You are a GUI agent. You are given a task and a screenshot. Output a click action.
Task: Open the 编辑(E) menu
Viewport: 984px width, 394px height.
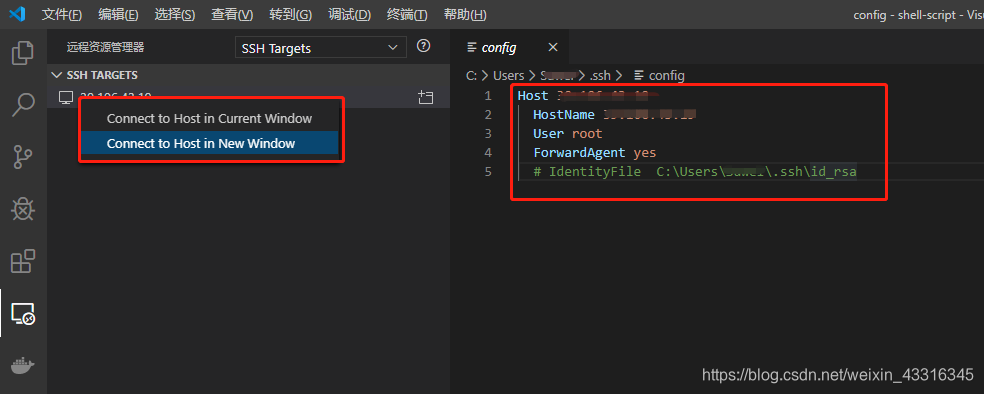coord(118,14)
